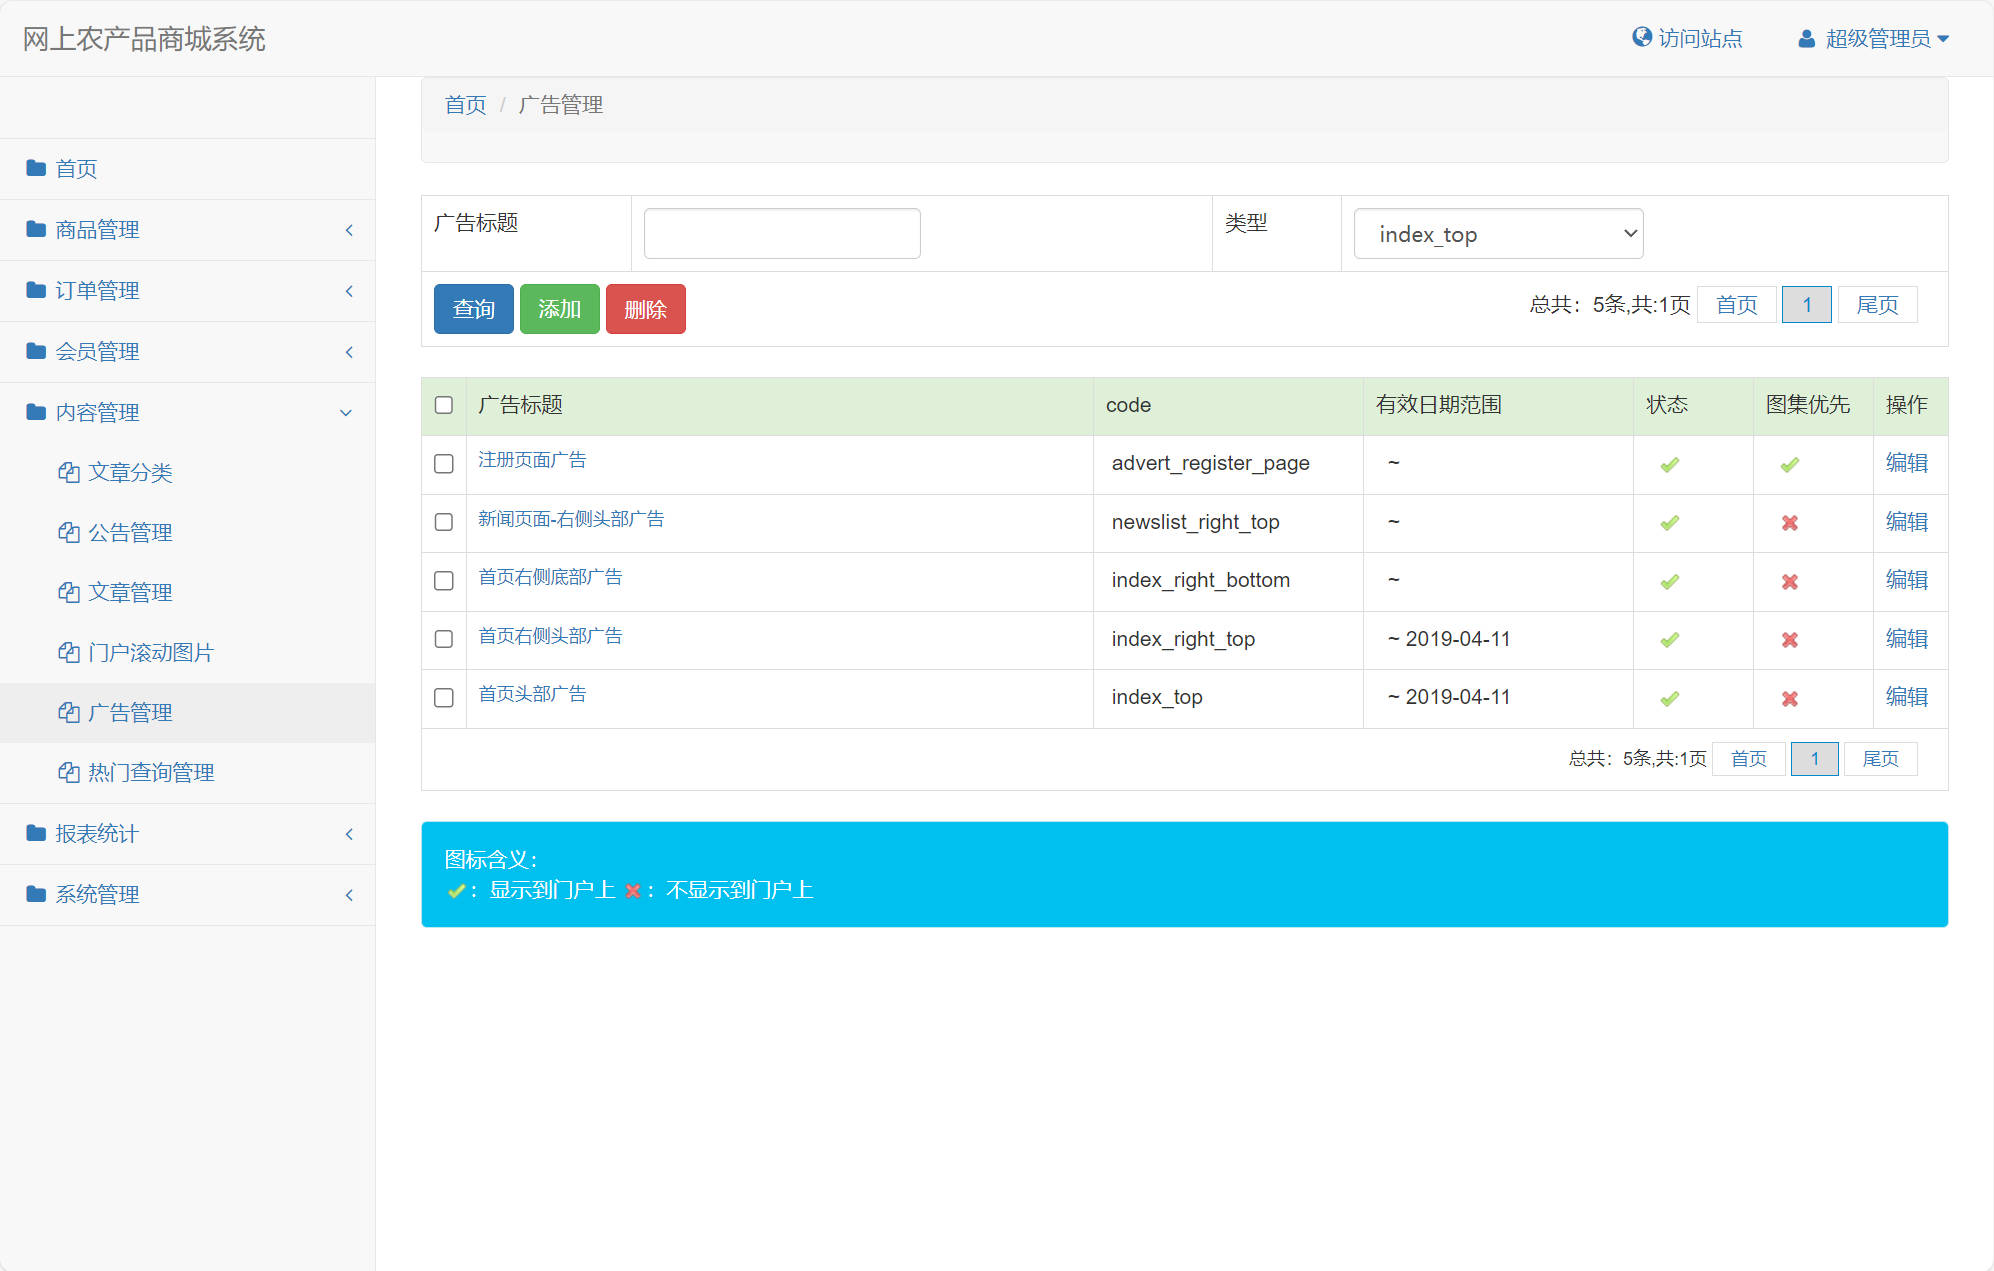Check the checkbox for 注册页面广告 row
The height and width of the screenshot is (1271, 1994).
443,463
